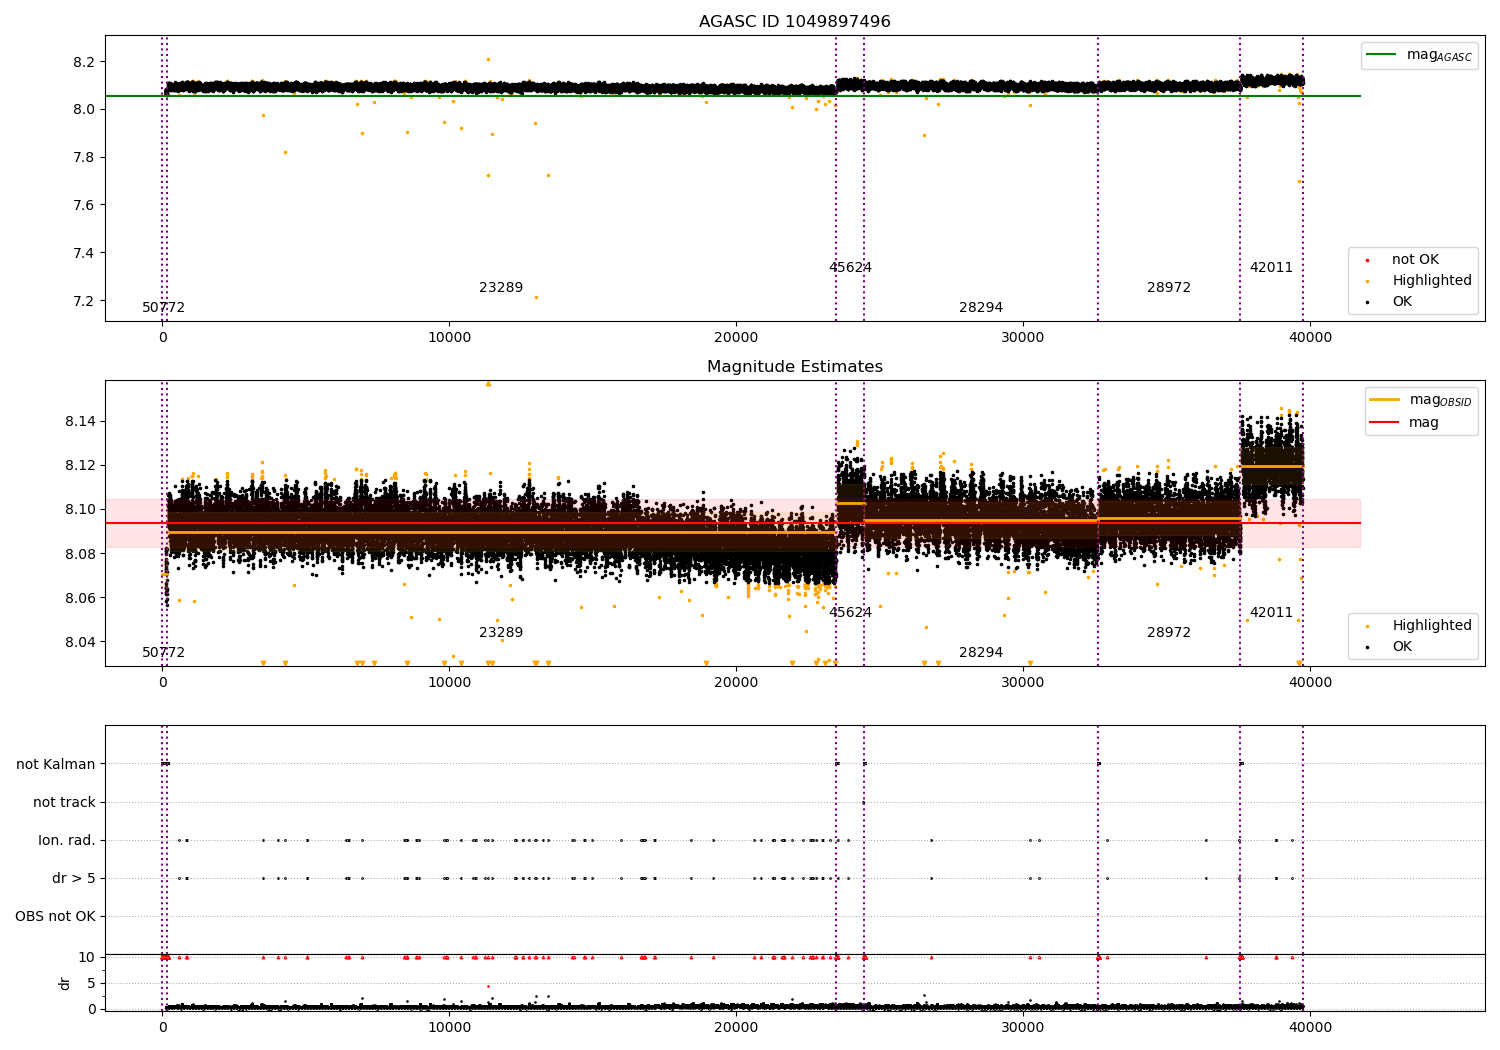The image size is (1500, 1050).
Task: Select 'not OK' in the top panel legend
Action: click(x=1415, y=260)
